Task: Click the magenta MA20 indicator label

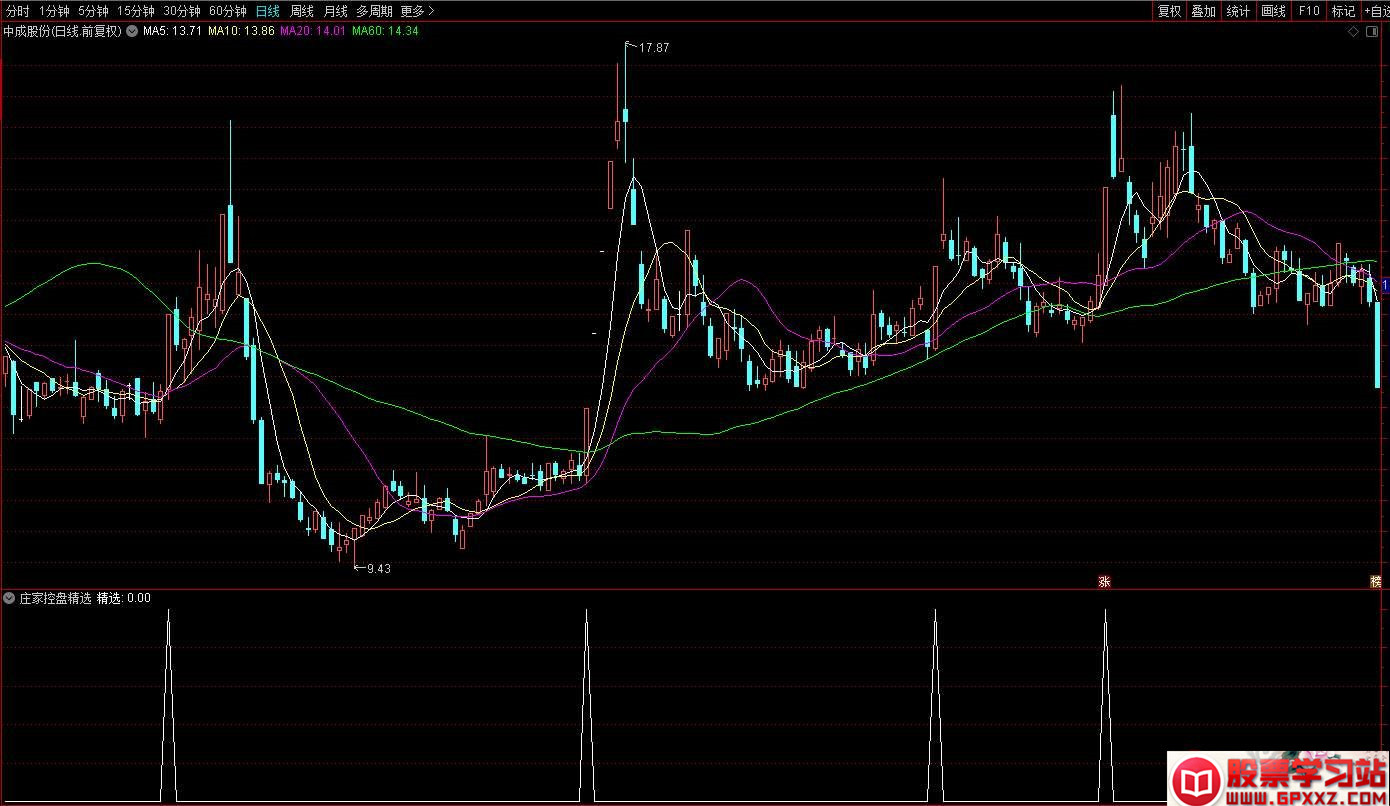Action: click(x=312, y=31)
